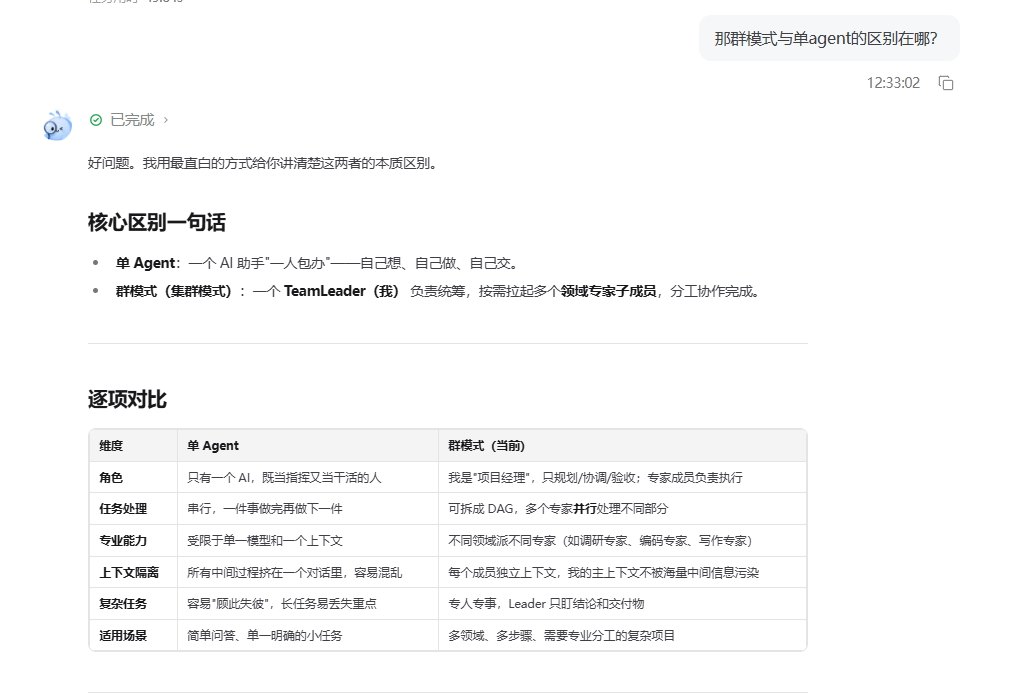Click the 适用场景 row label
This screenshot has height=698, width=1017.
coord(123,635)
